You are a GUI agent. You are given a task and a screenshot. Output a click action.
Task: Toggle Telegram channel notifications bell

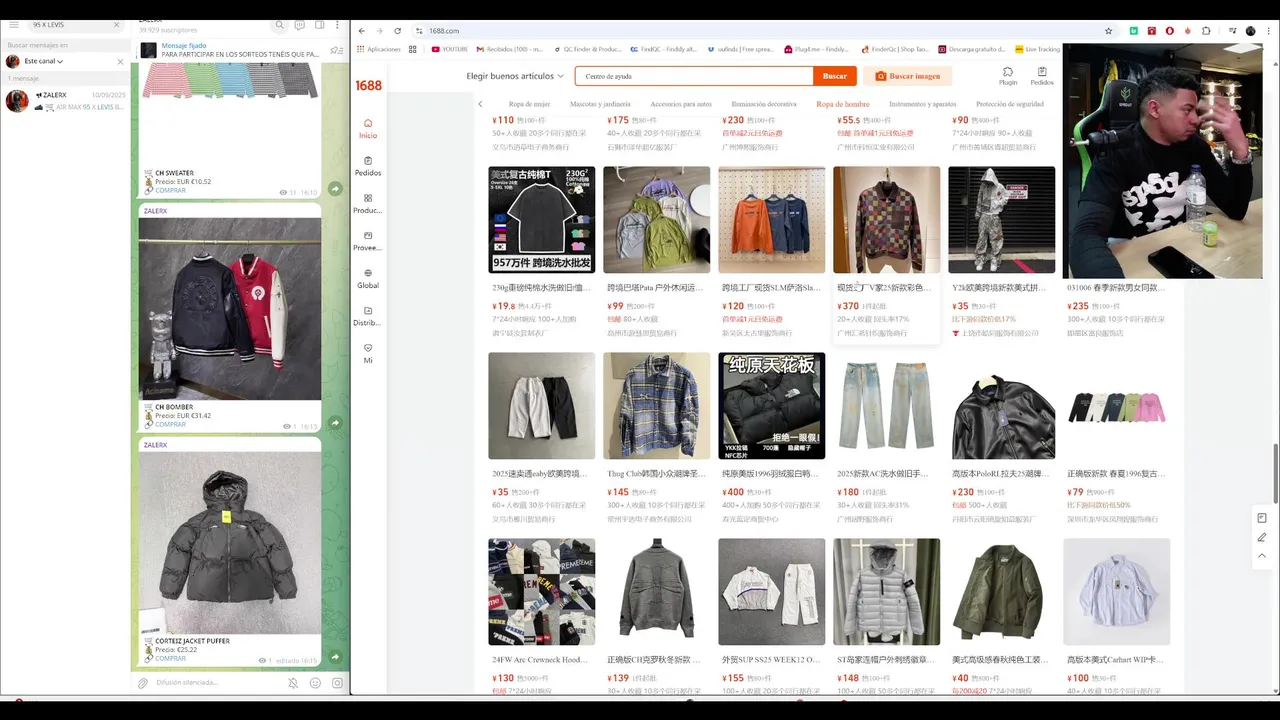click(293, 683)
